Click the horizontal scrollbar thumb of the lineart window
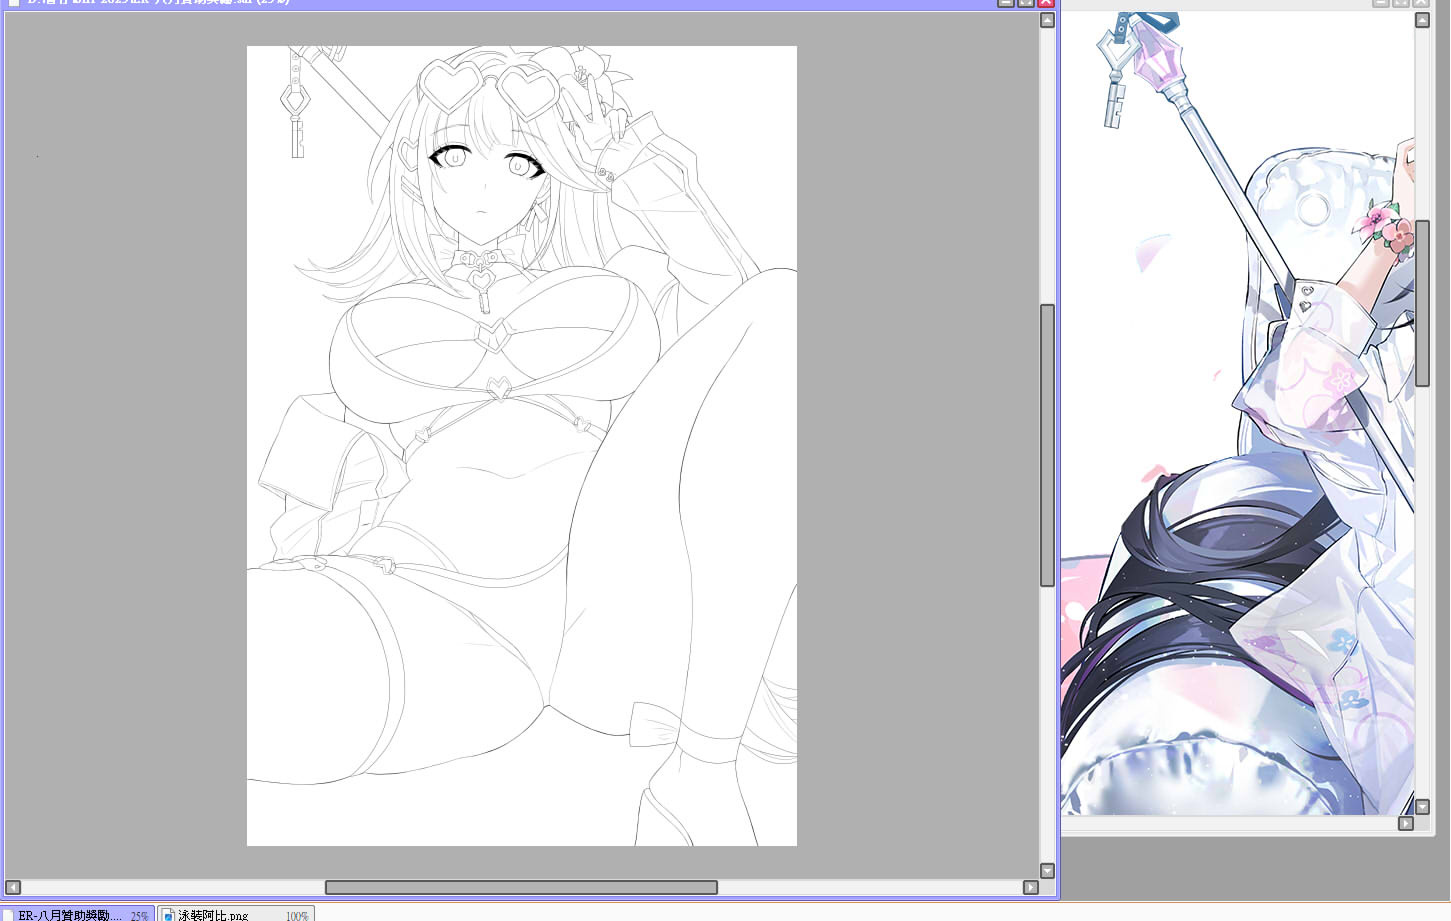The image size is (1451, 921). click(x=521, y=887)
